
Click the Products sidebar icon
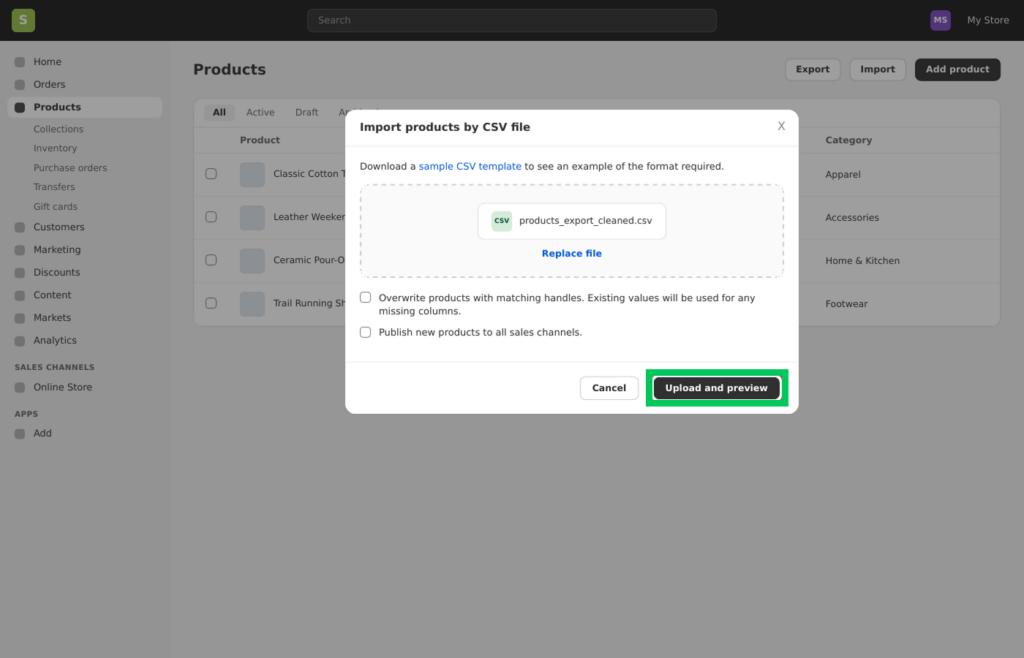pos(20,108)
